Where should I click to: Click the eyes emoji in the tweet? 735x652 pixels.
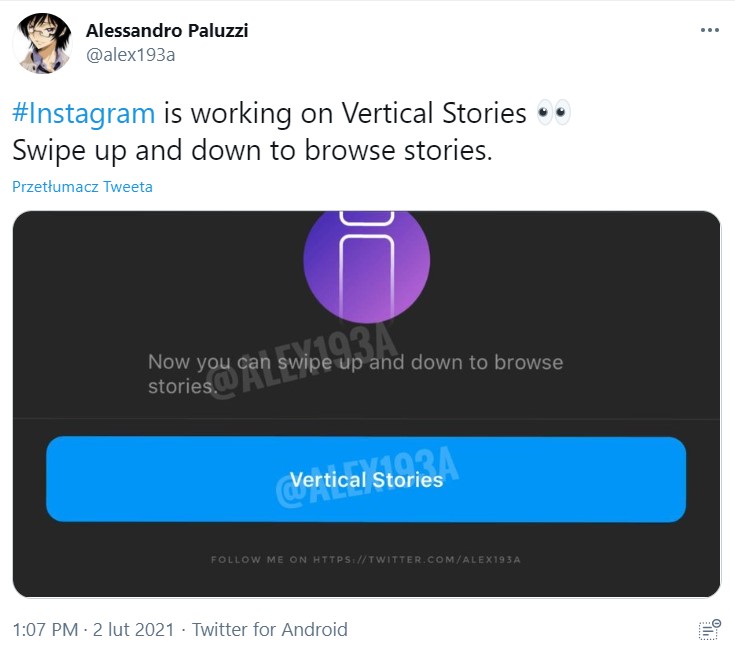pos(553,113)
